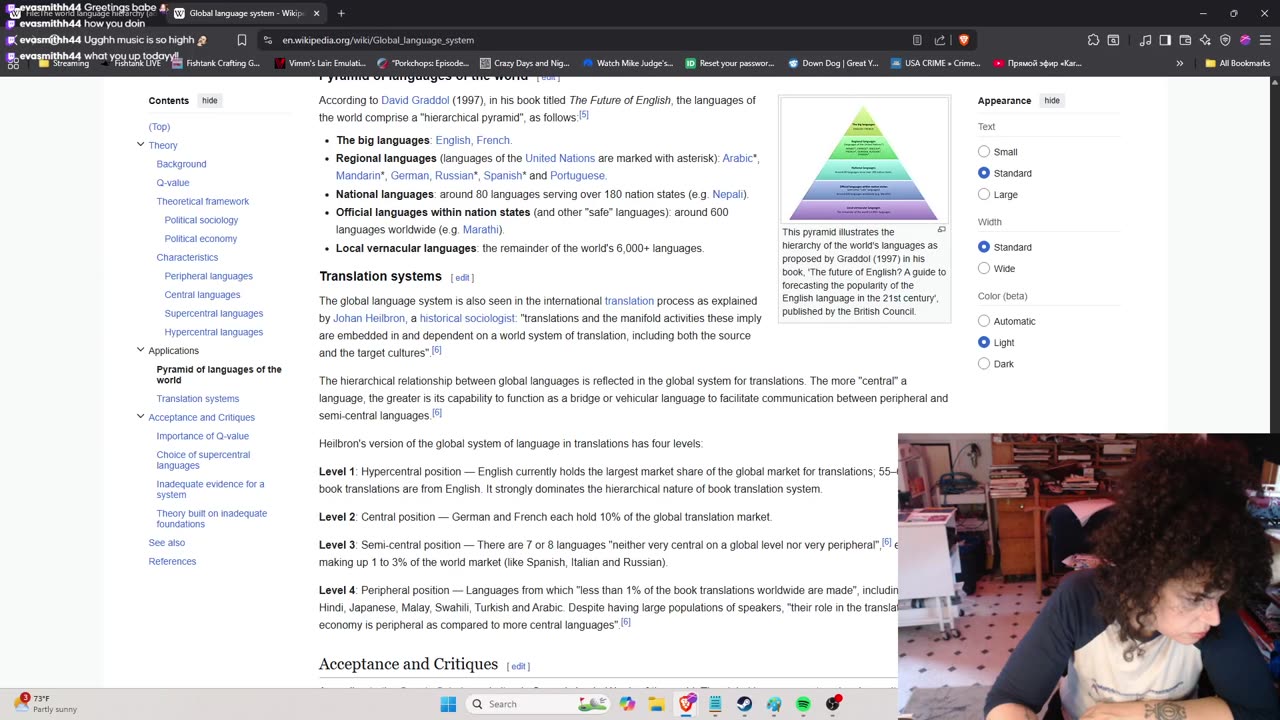The height and width of the screenshot is (720, 1280).
Task: Open Crazy Days and Nights bookmark
Action: (x=524, y=63)
